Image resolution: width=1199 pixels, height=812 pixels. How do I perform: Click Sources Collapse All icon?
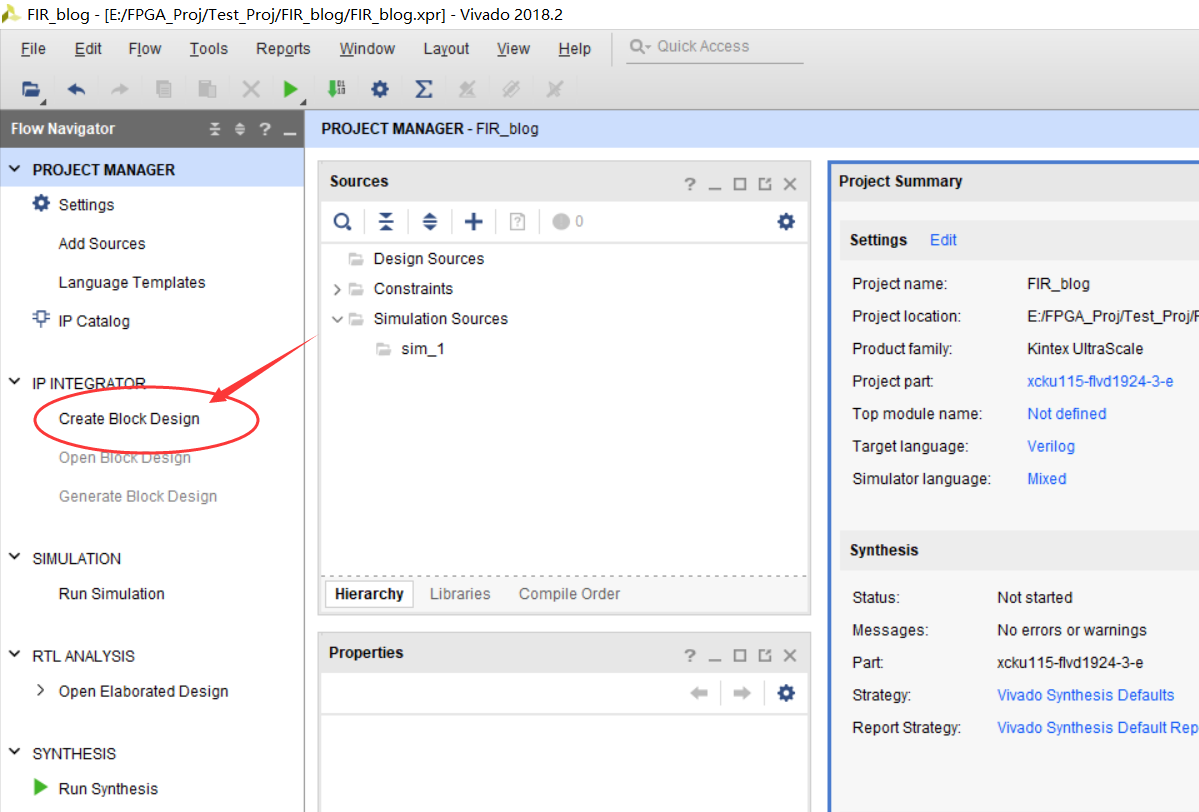tap(386, 222)
